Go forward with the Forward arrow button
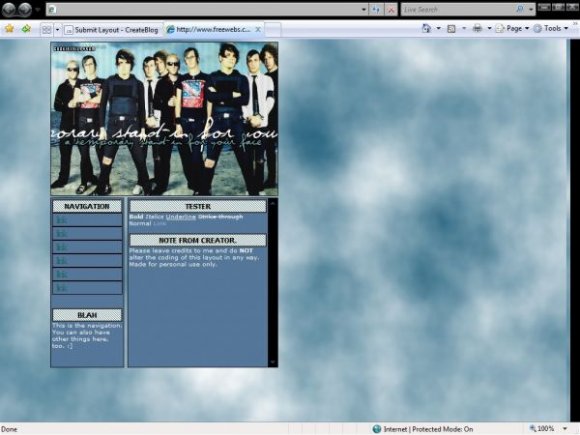 tap(25, 10)
